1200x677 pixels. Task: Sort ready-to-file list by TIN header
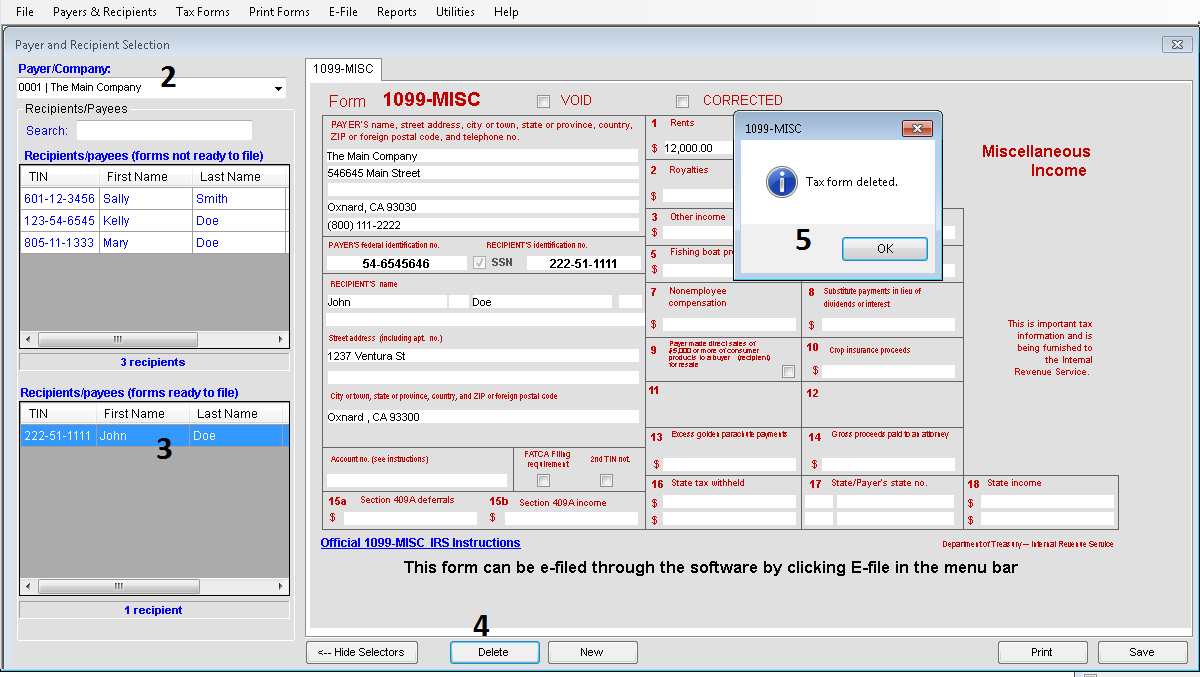click(x=60, y=414)
